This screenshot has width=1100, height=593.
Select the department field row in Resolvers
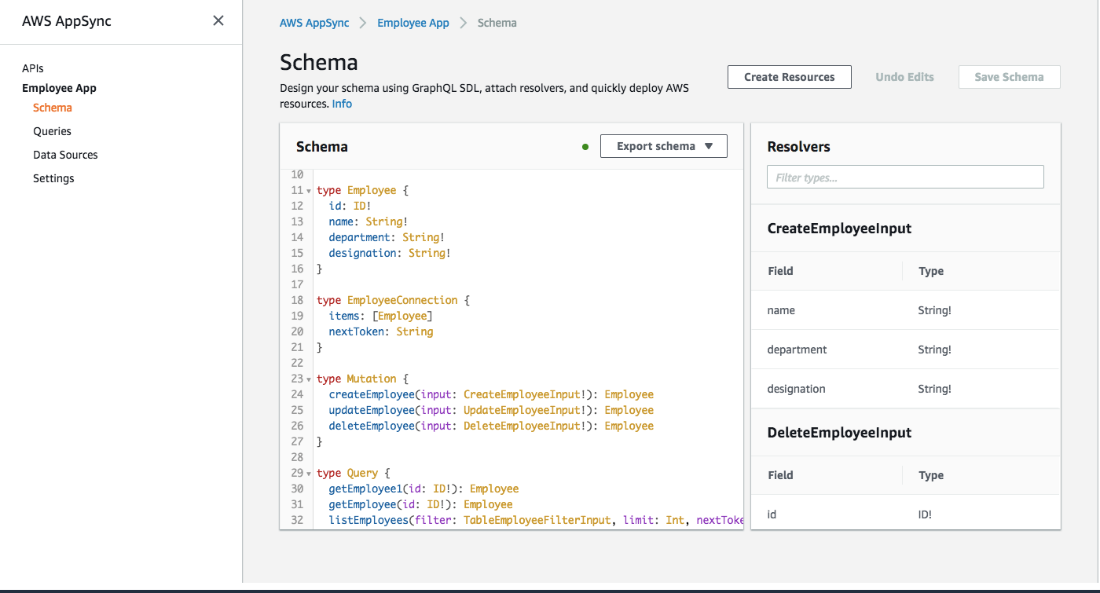[x=905, y=349]
